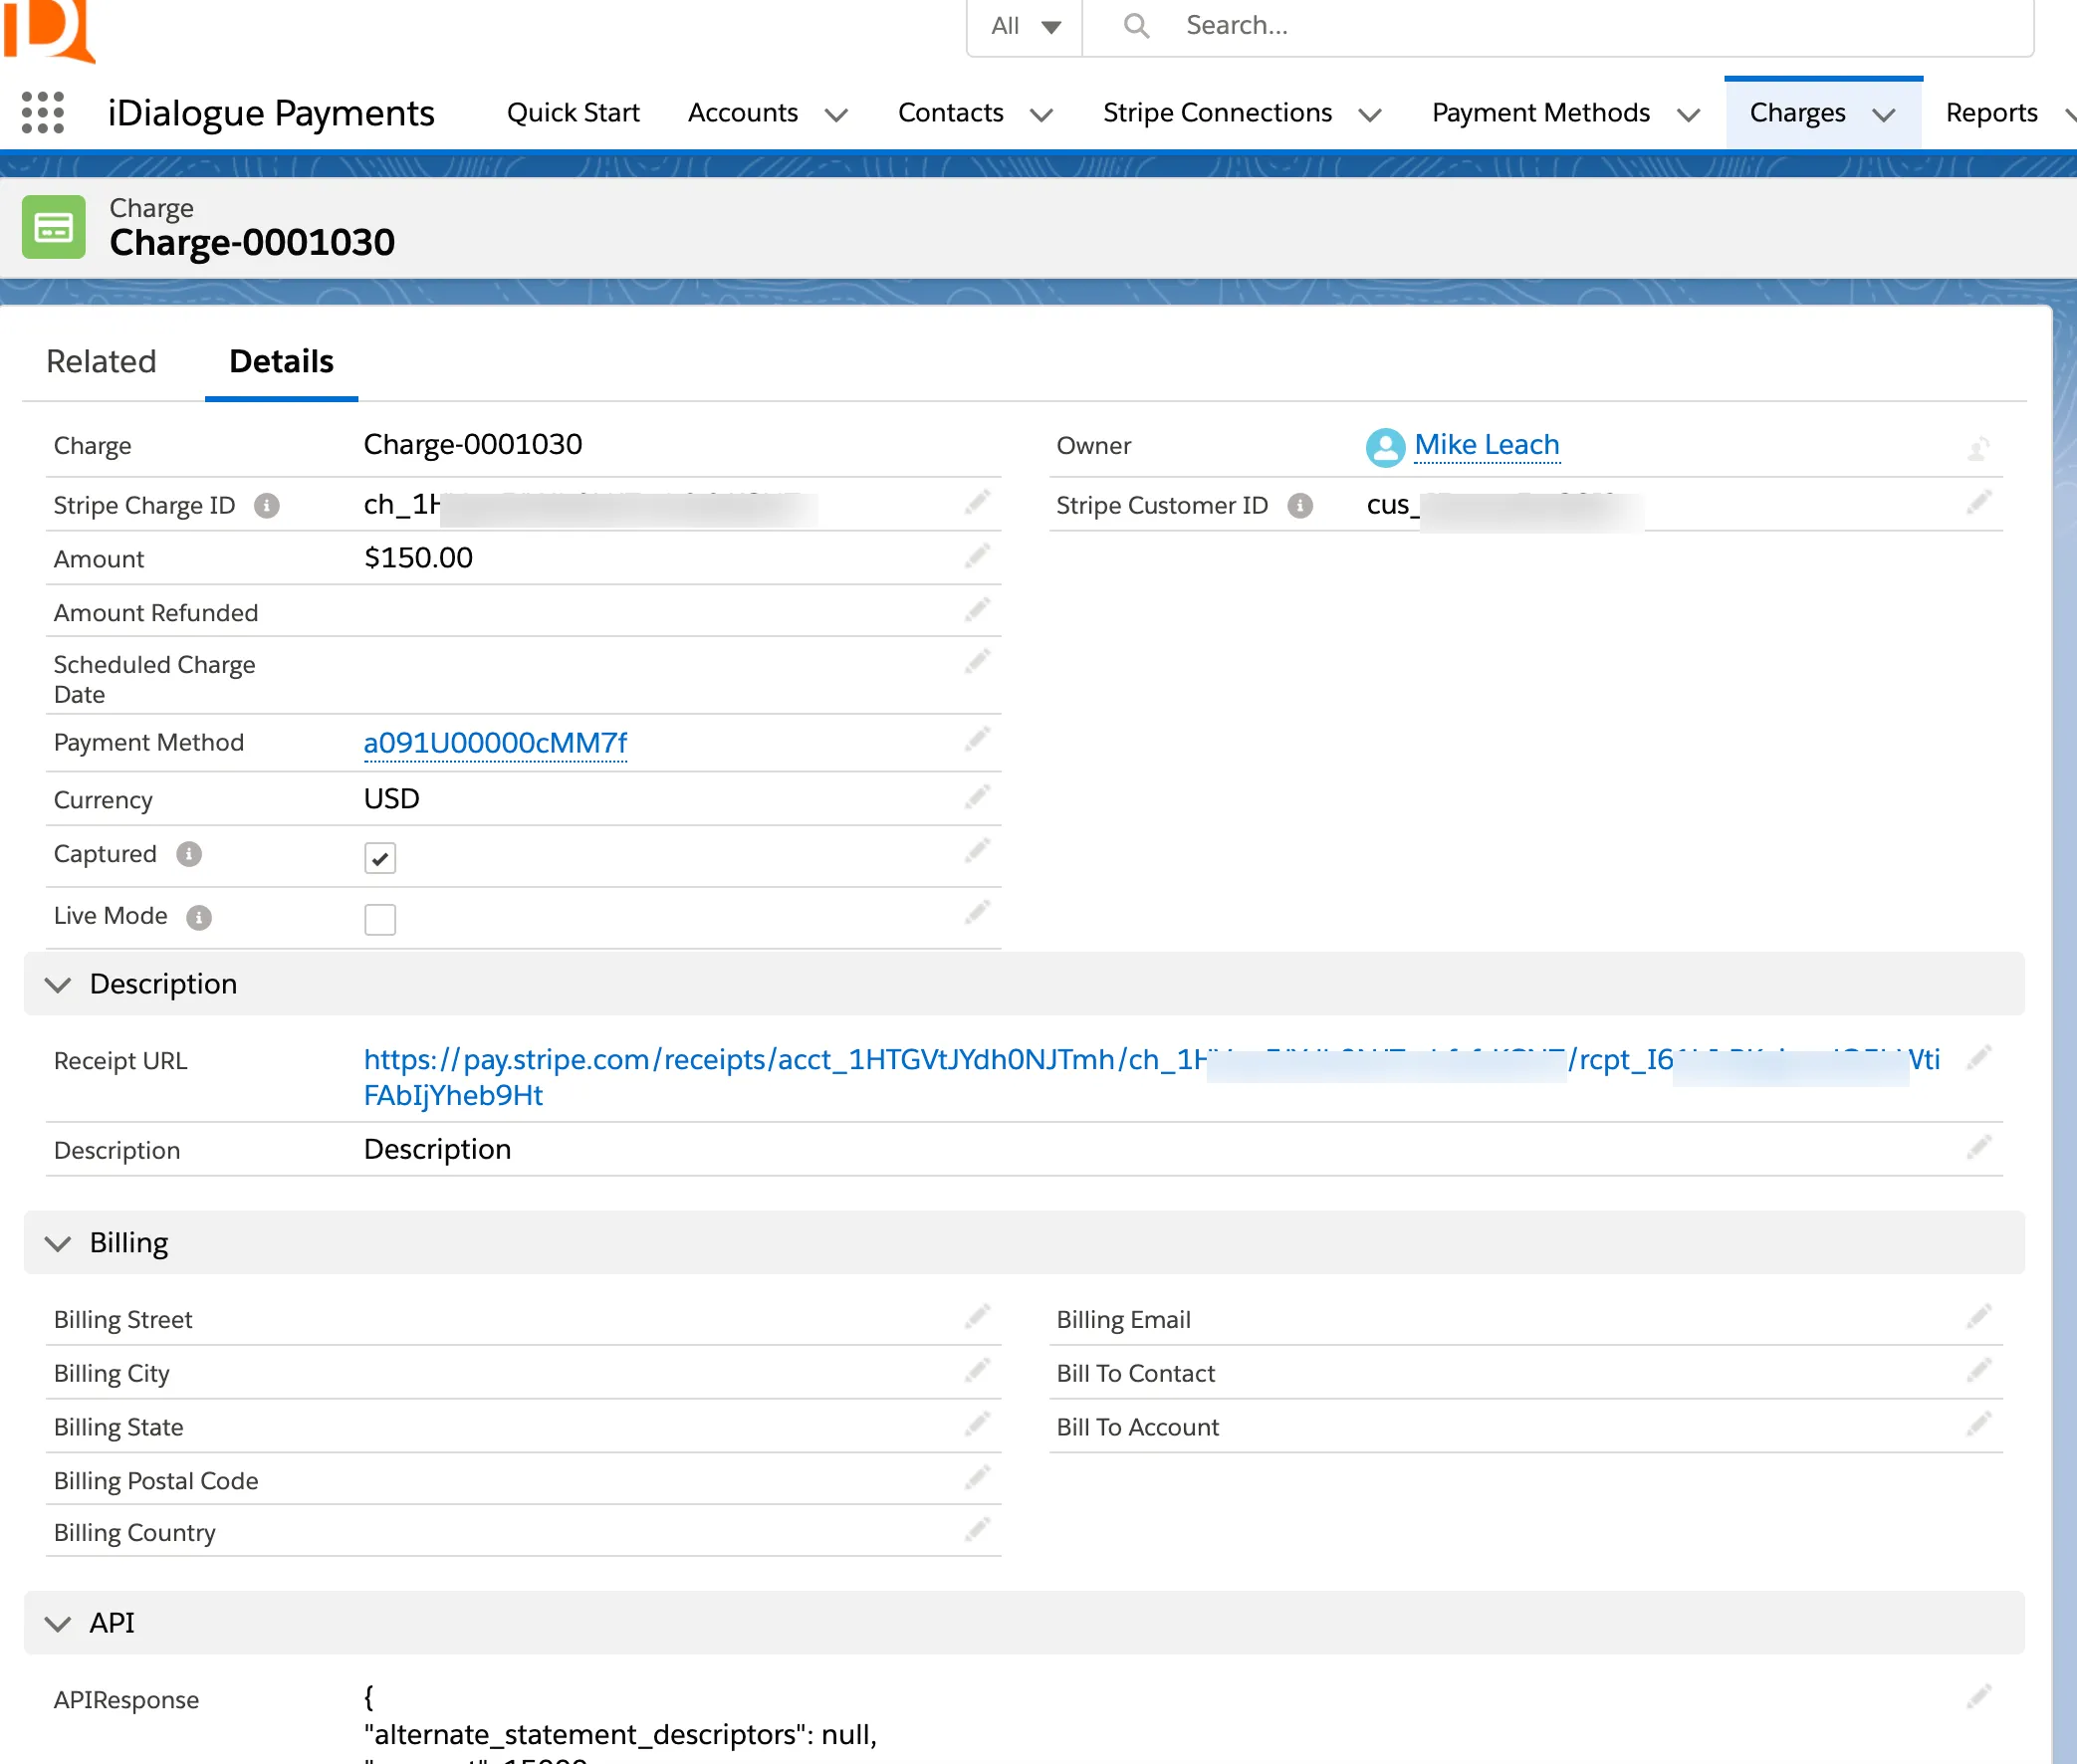Edit Stripe Customer ID pencil icon

tap(1978, 502)
